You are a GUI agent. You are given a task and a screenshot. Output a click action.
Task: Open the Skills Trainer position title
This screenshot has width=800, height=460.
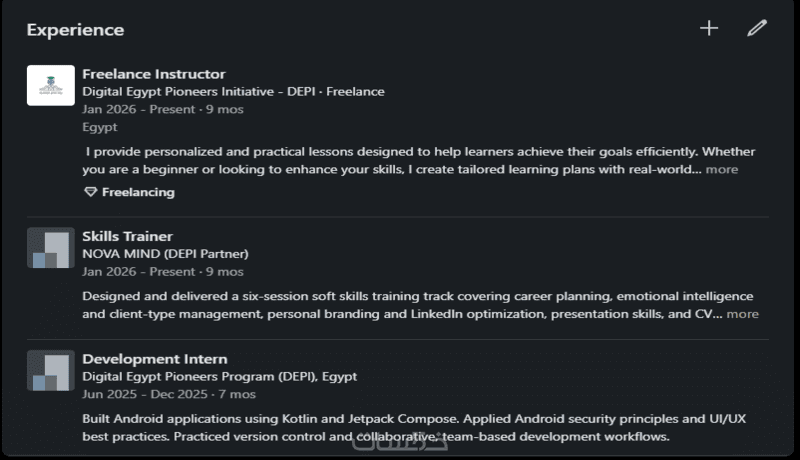tap(128, 236)
